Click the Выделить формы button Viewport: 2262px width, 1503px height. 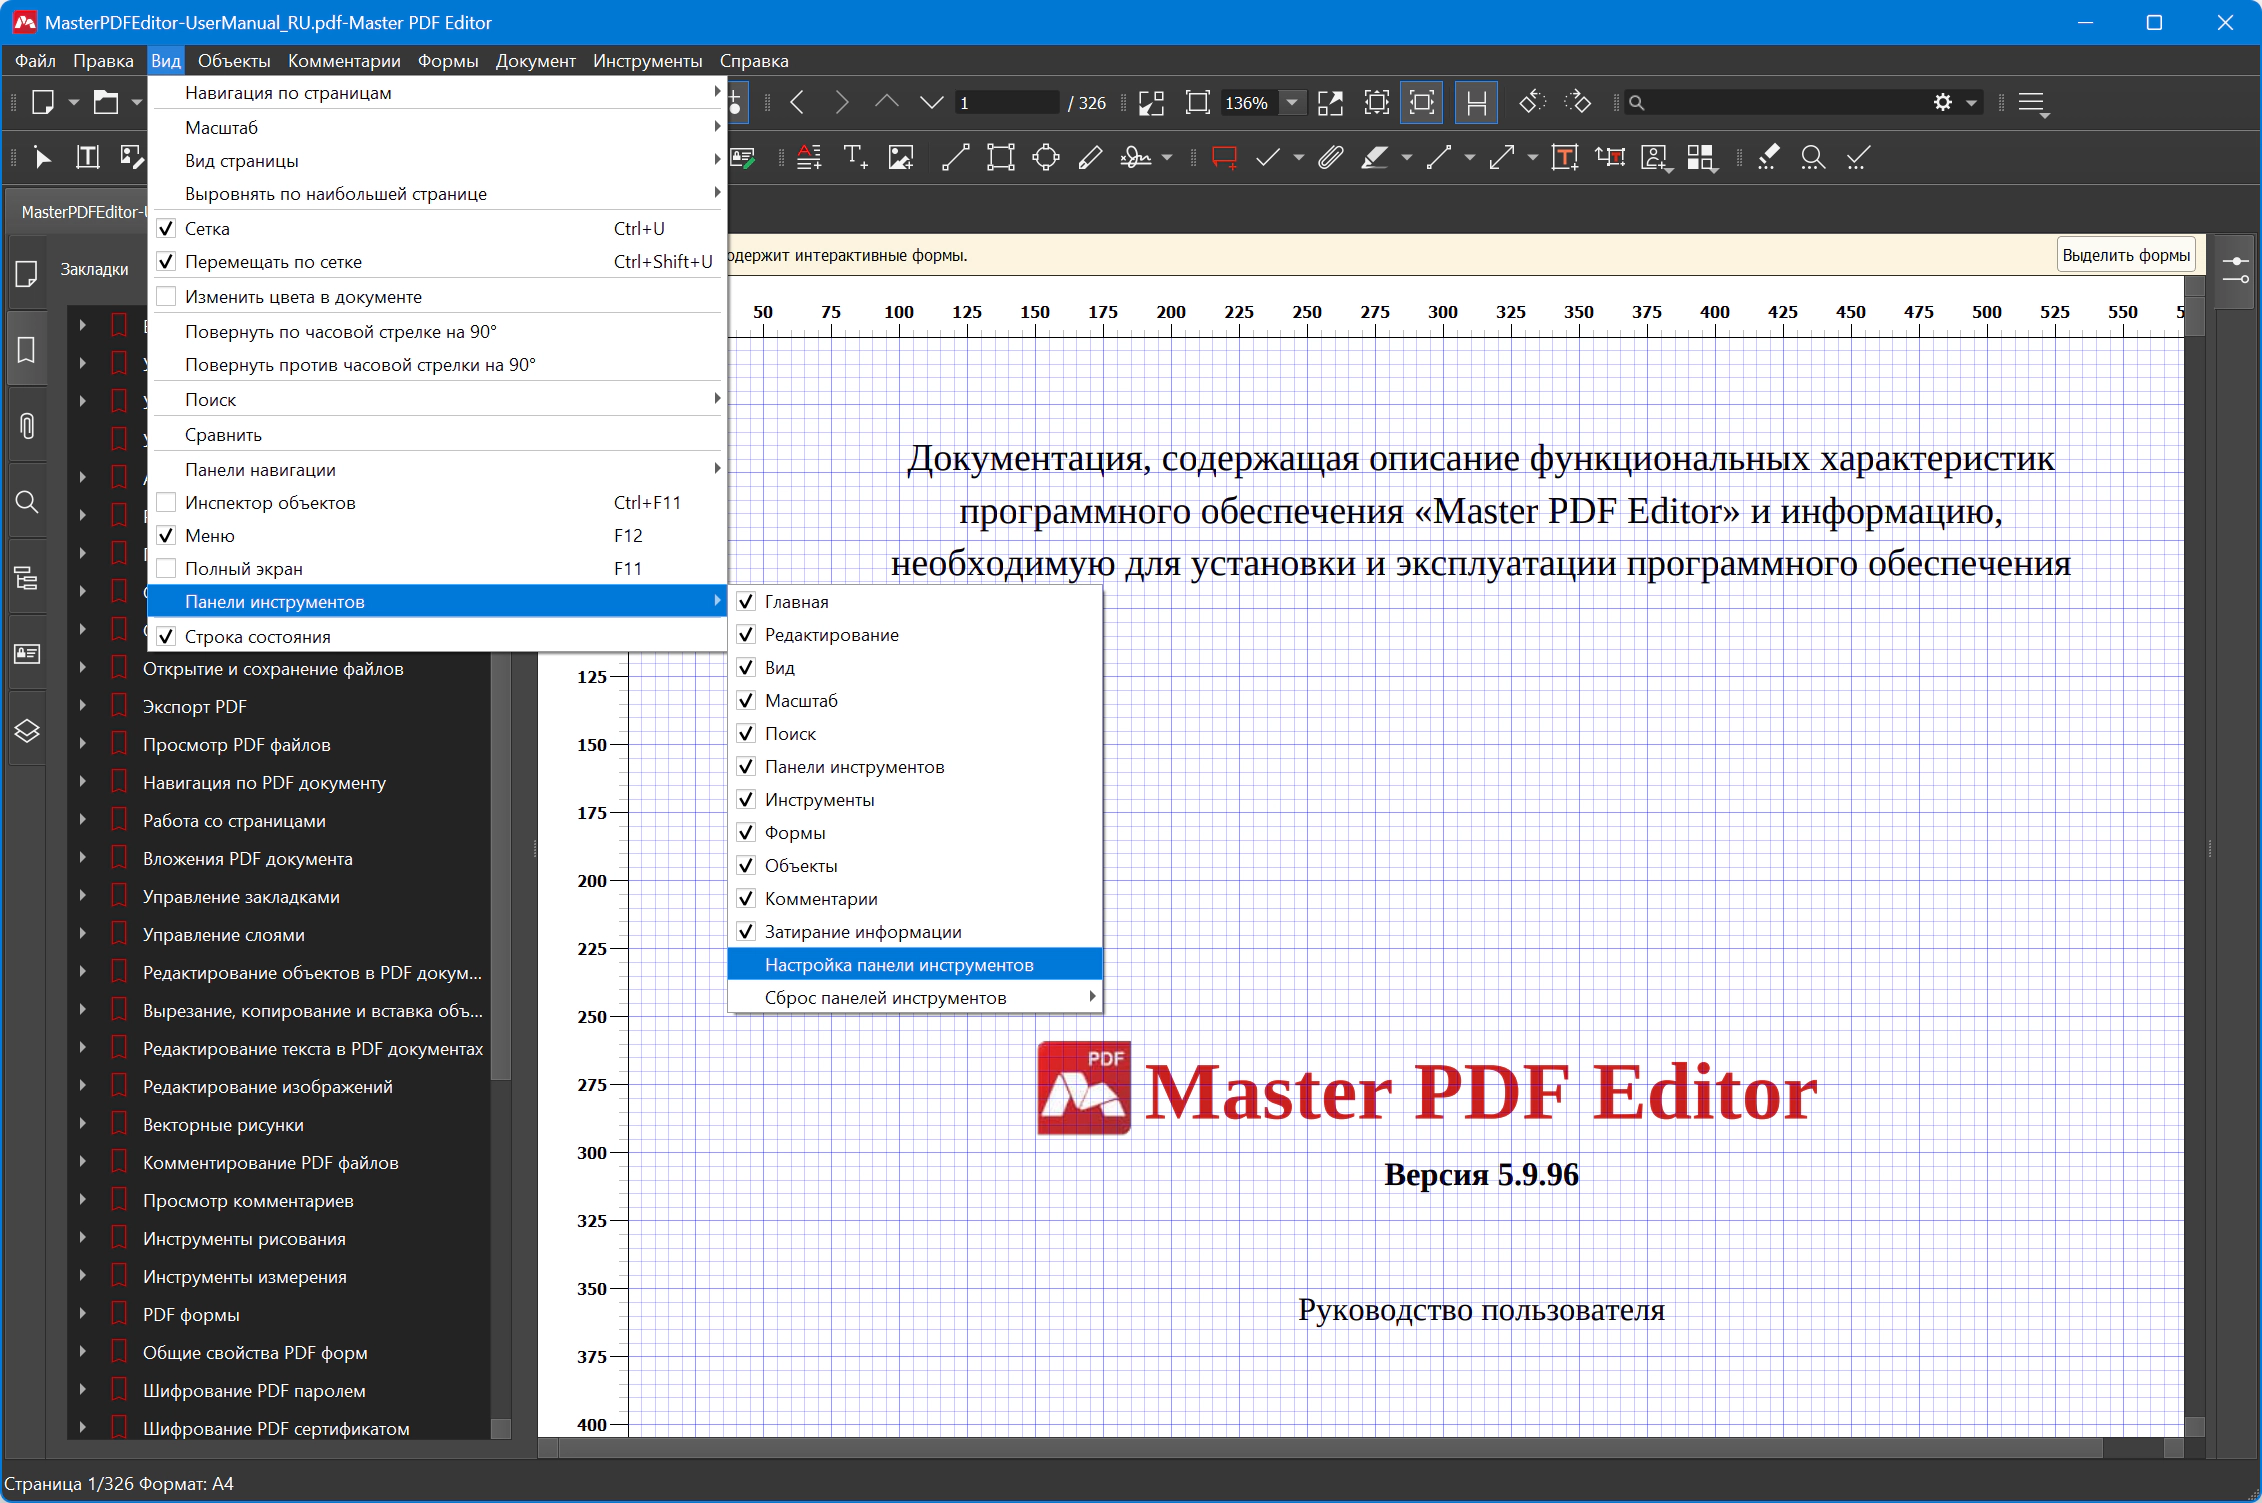coord(2125,255)
